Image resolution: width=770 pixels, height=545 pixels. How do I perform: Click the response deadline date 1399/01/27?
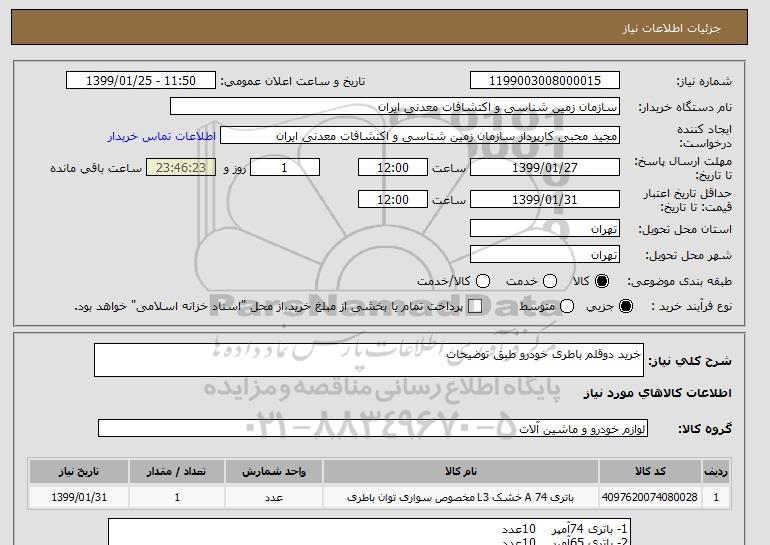tap(545, 167)
